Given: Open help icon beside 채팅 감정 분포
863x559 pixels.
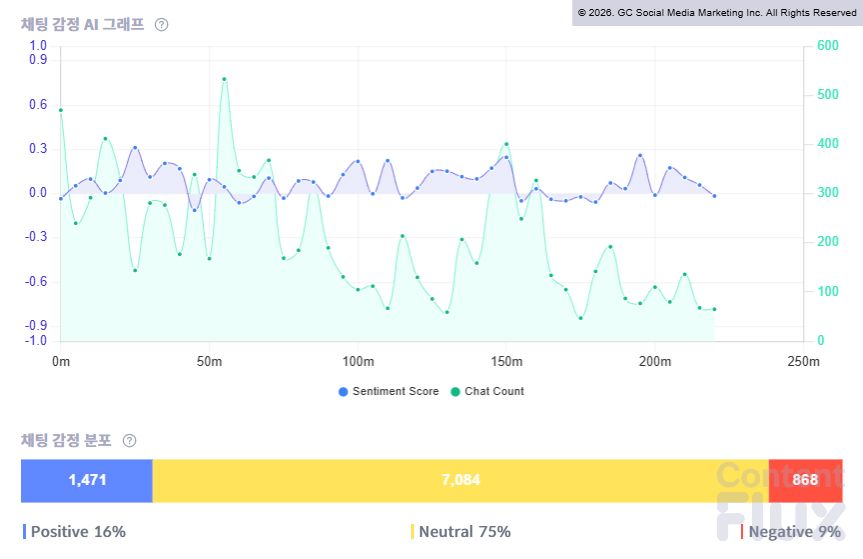Looking at the screenshot, I should coord(129,441).
